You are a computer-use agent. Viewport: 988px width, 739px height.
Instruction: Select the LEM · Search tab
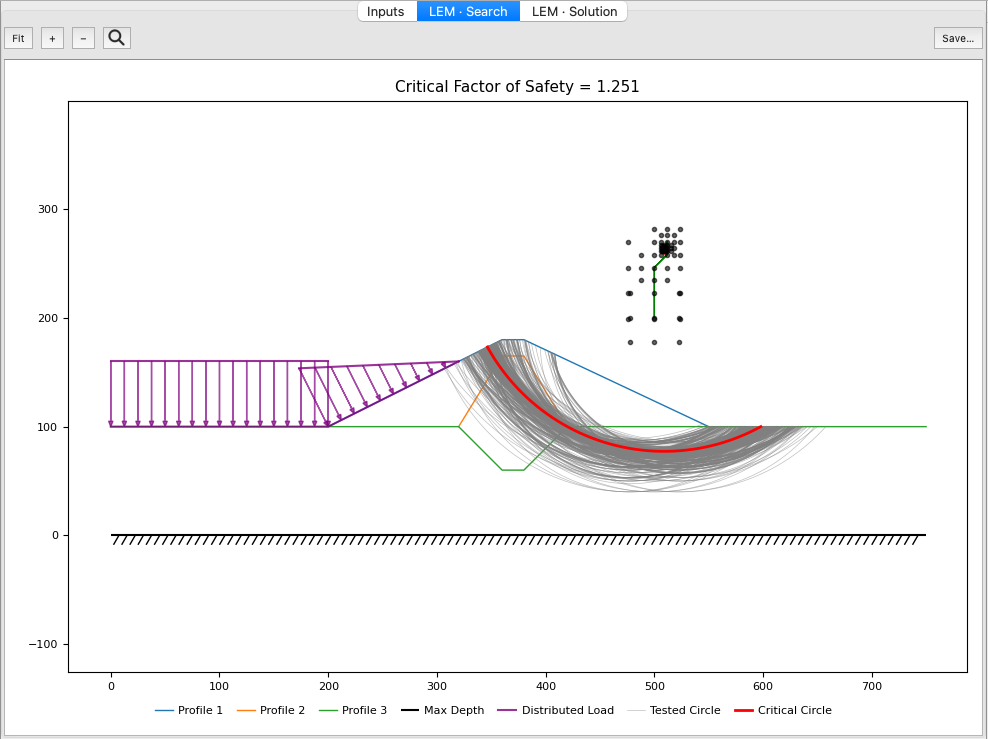(468, 11)
